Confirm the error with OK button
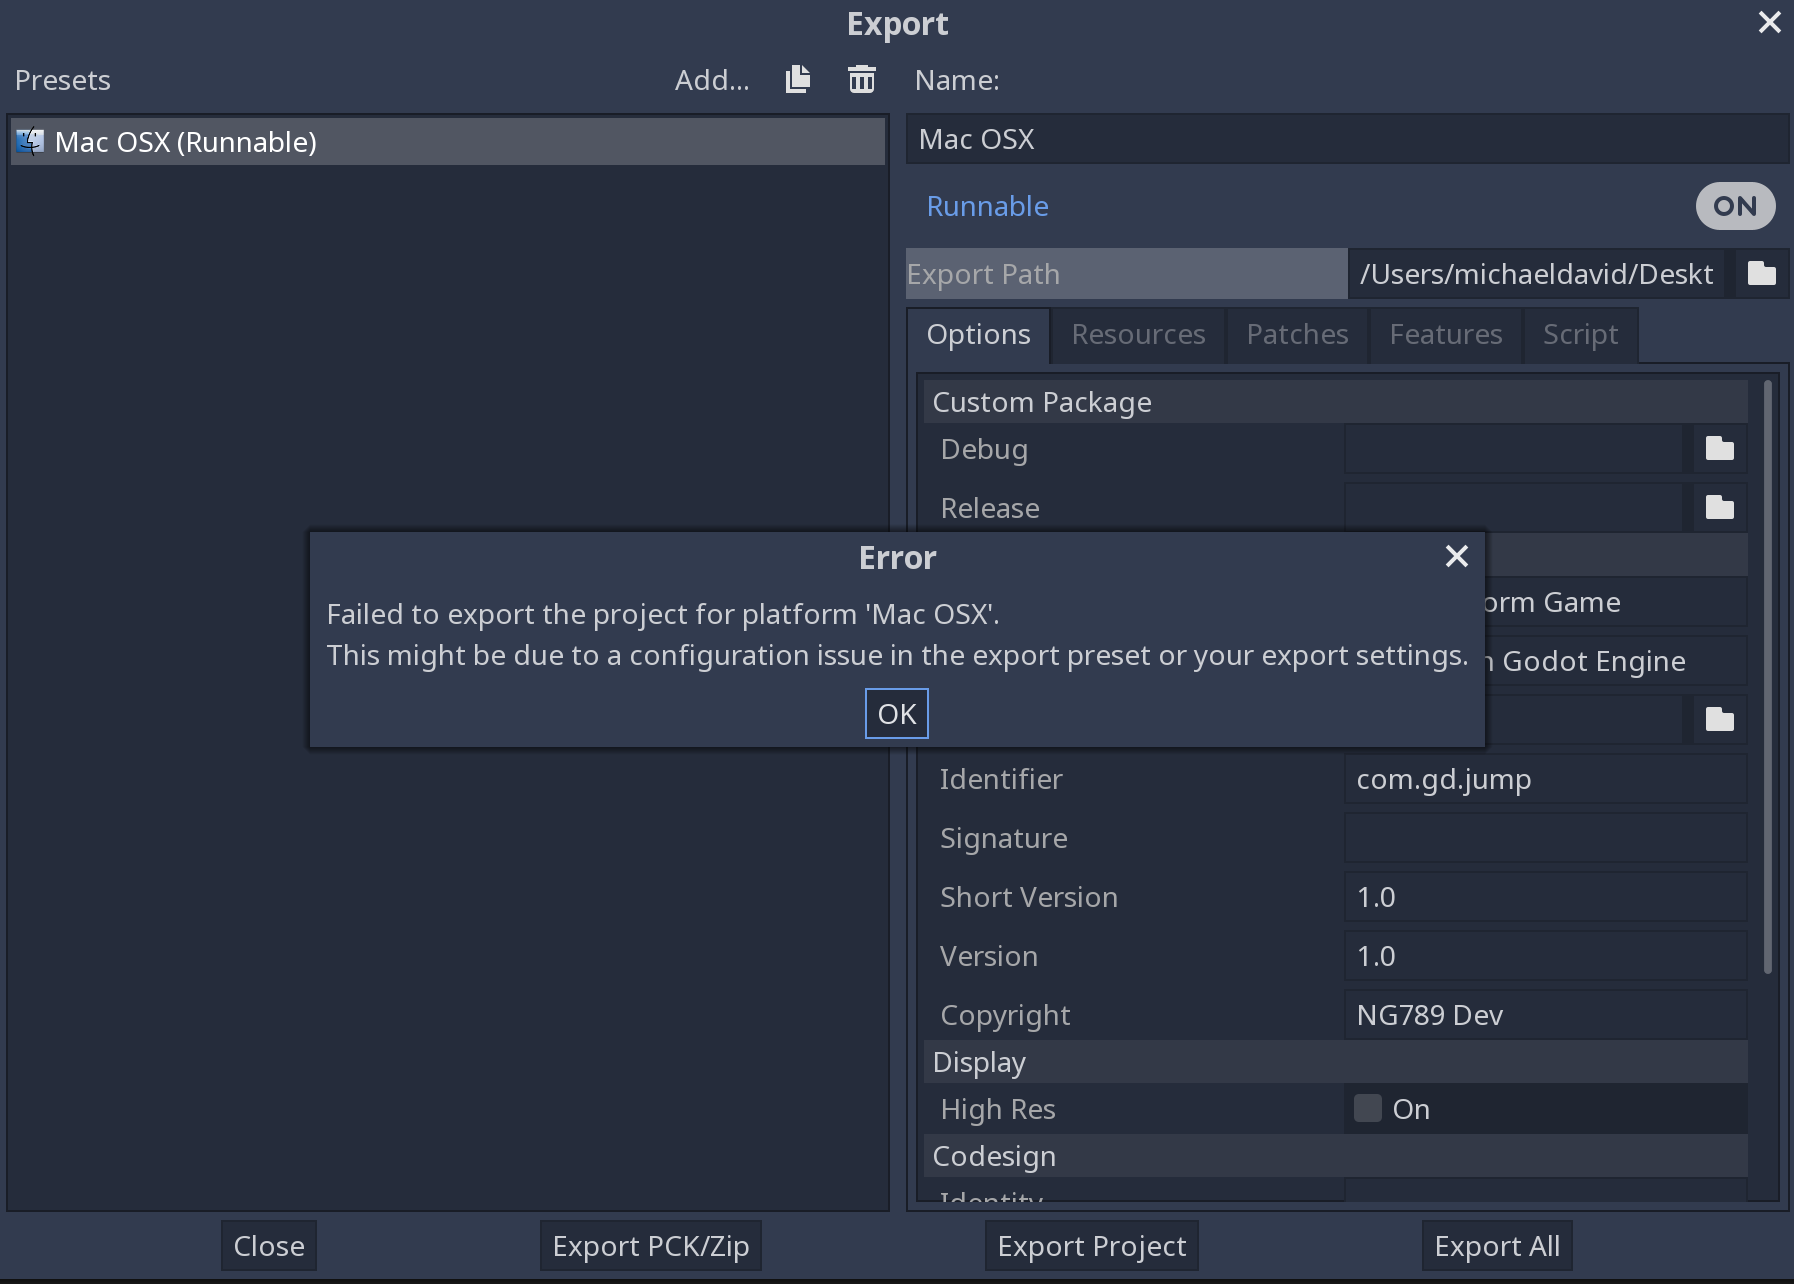Screen dimensions: 1794x1284 [896, 714]
